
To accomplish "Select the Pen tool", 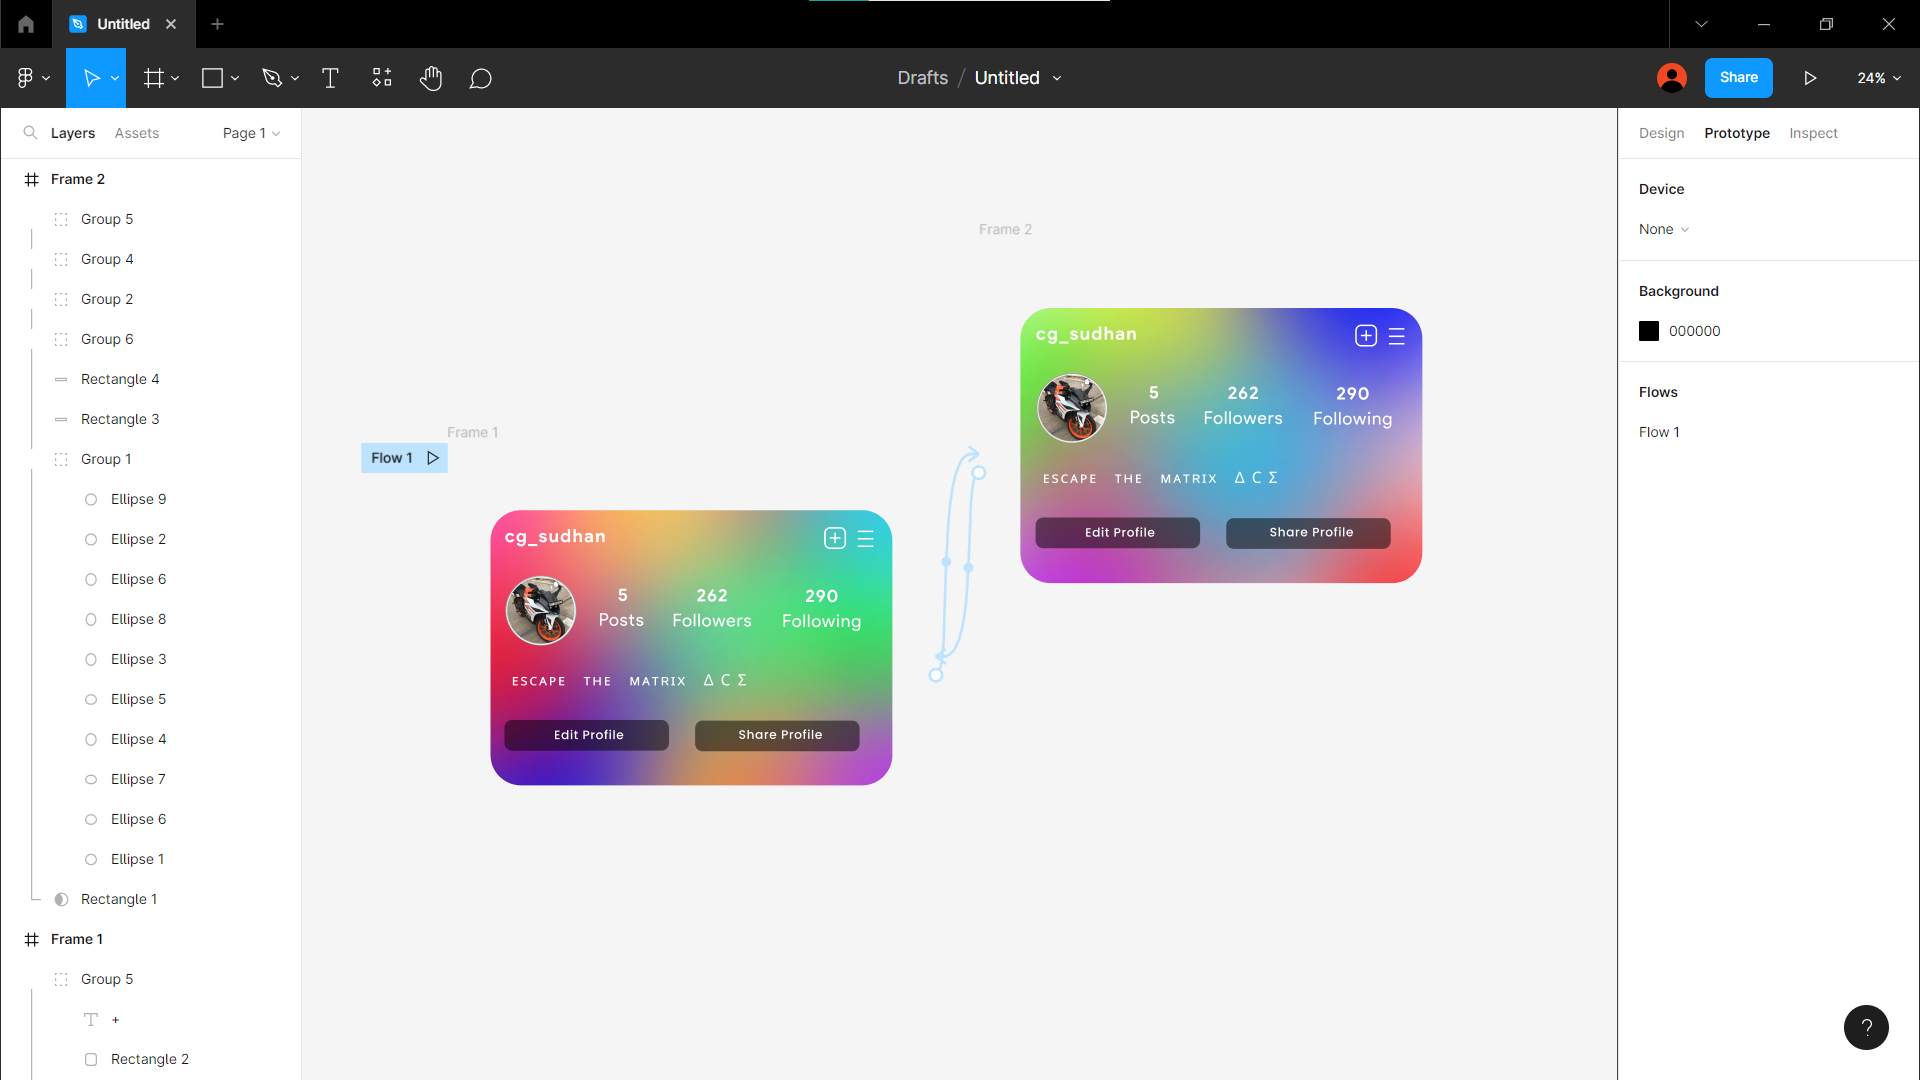I will tap(274, 77).
